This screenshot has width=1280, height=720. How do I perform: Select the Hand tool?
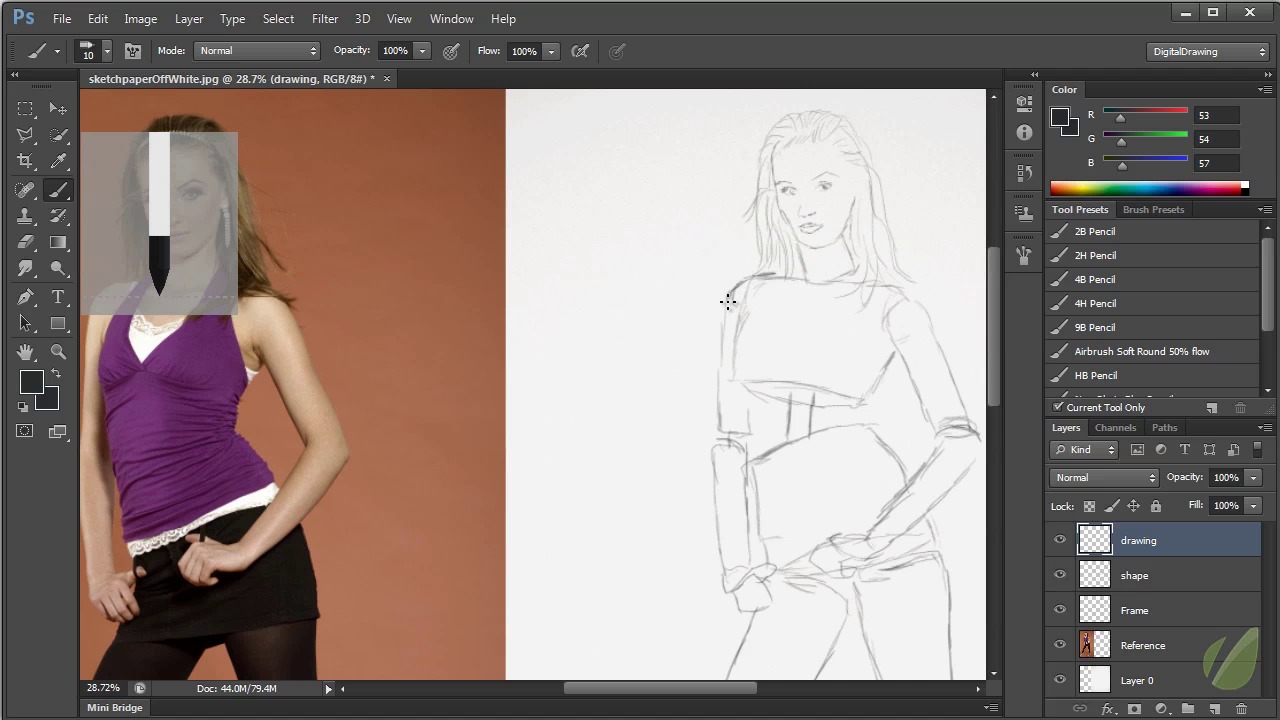(26, 352)
